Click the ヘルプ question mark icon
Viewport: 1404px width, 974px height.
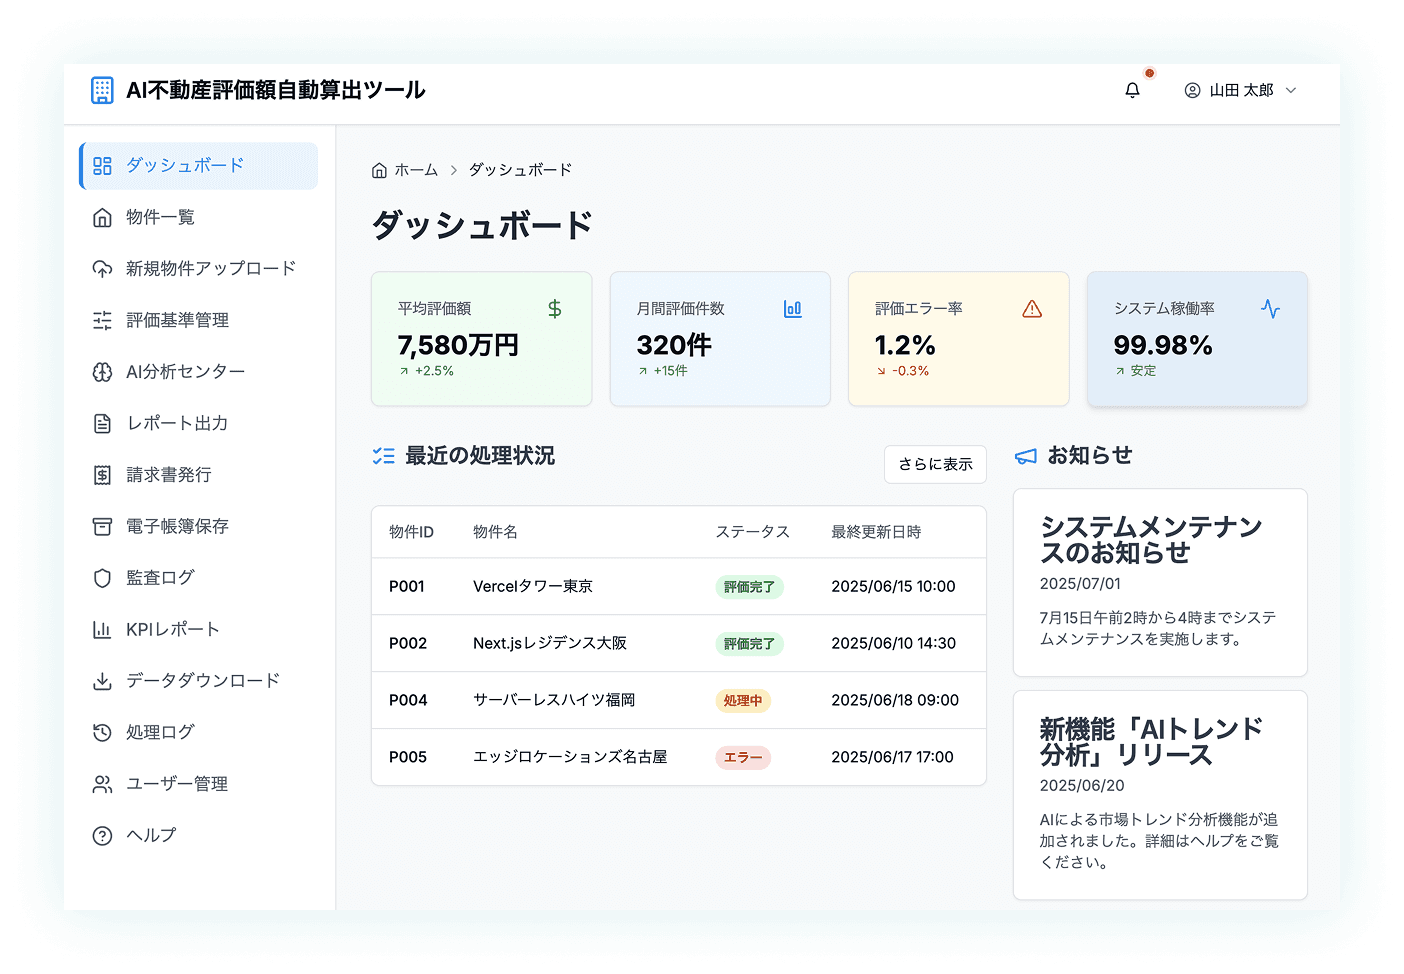[102, 836]
